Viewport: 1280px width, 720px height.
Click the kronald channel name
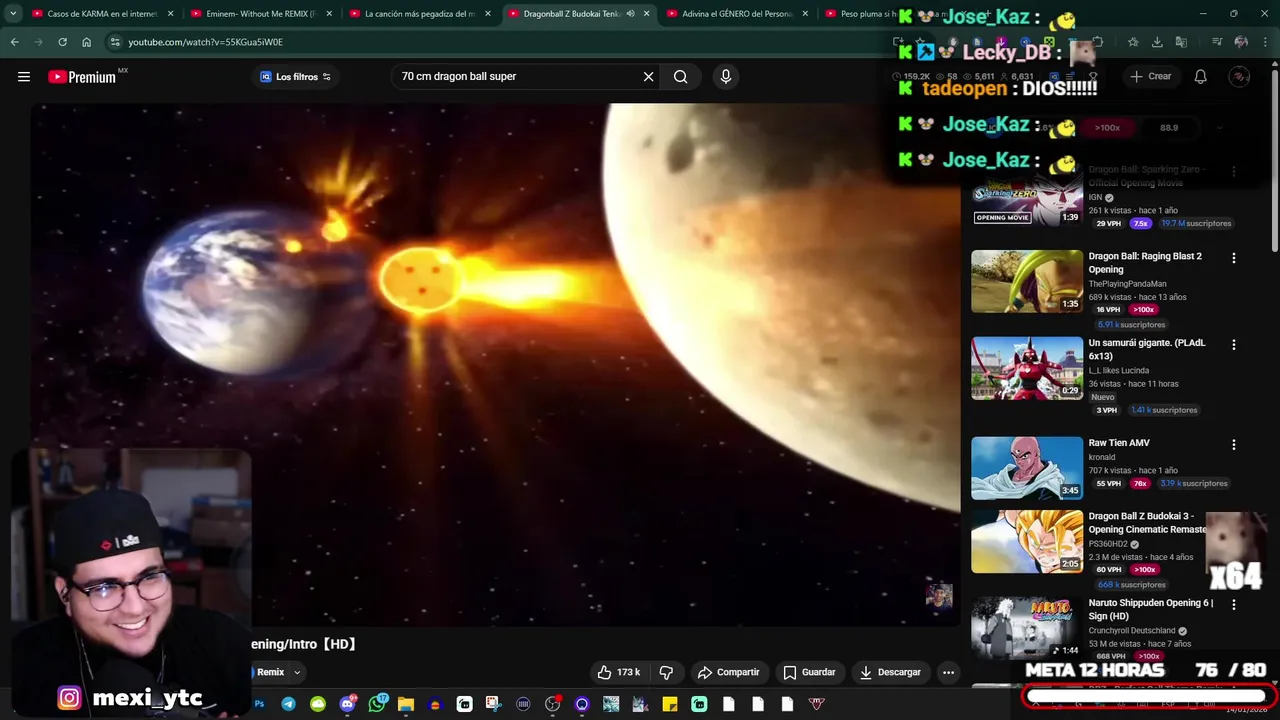click(1102, 457)
